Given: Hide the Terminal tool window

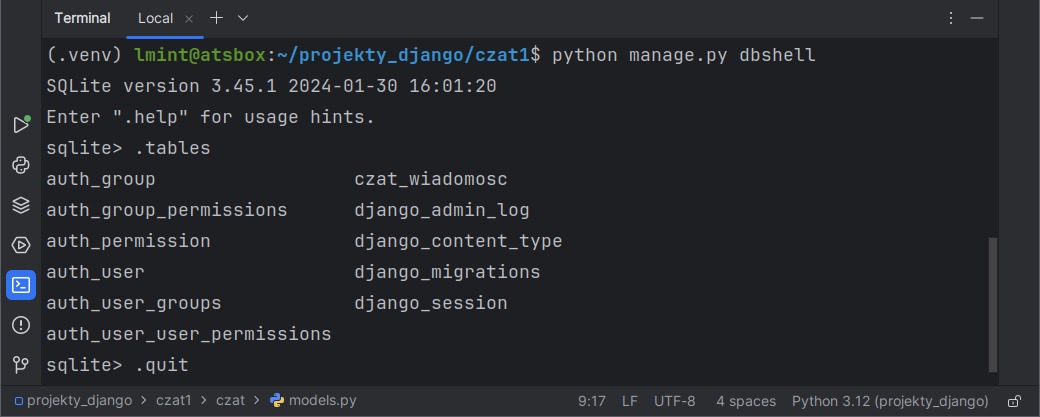Looking at the screenshot, I should 976,19.
